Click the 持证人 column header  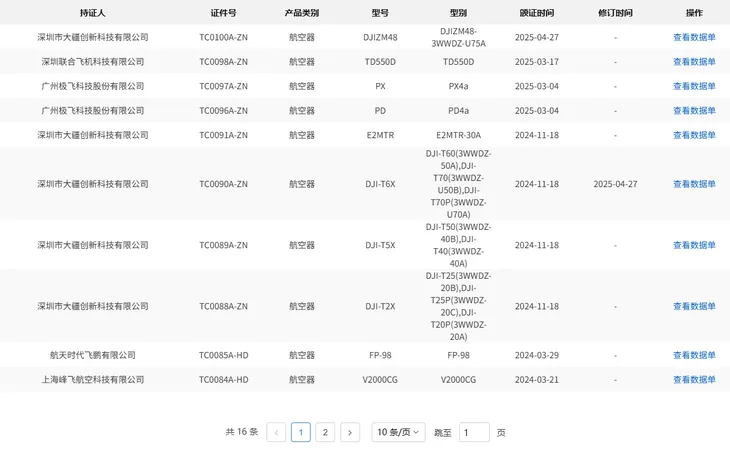coord(93,13)
